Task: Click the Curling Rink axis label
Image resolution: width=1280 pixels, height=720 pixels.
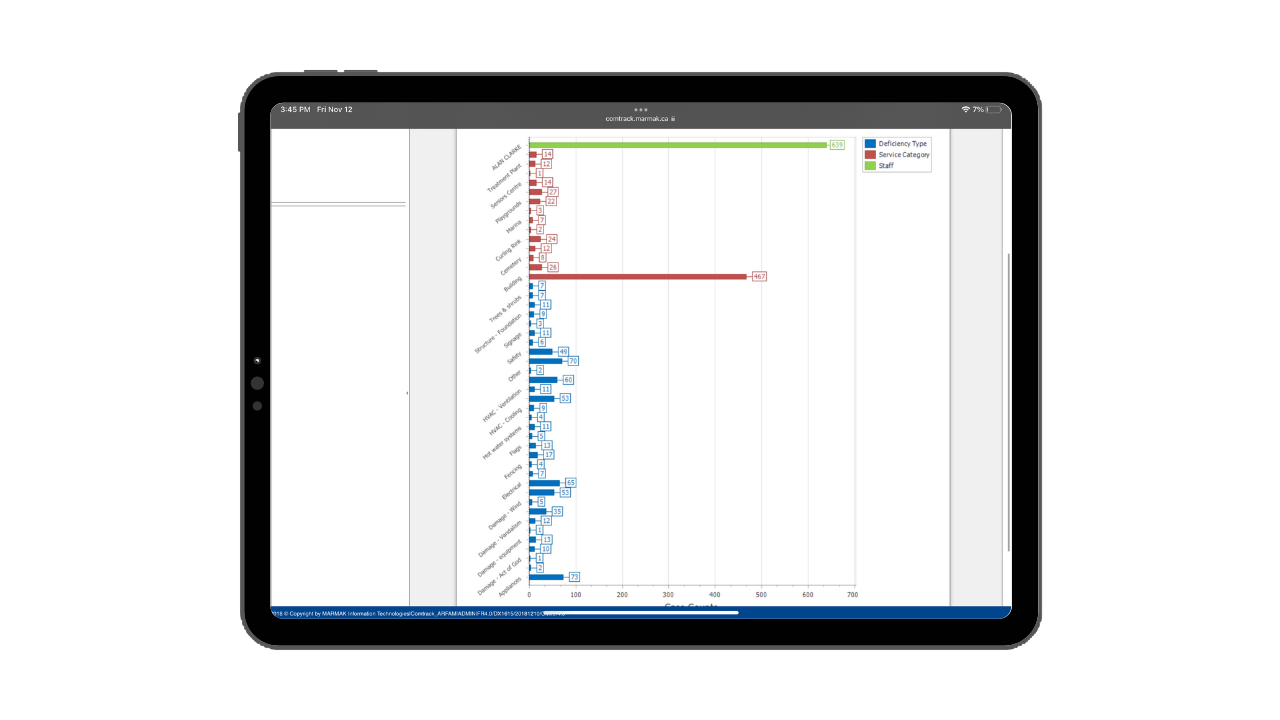Action: coord(509,249)
